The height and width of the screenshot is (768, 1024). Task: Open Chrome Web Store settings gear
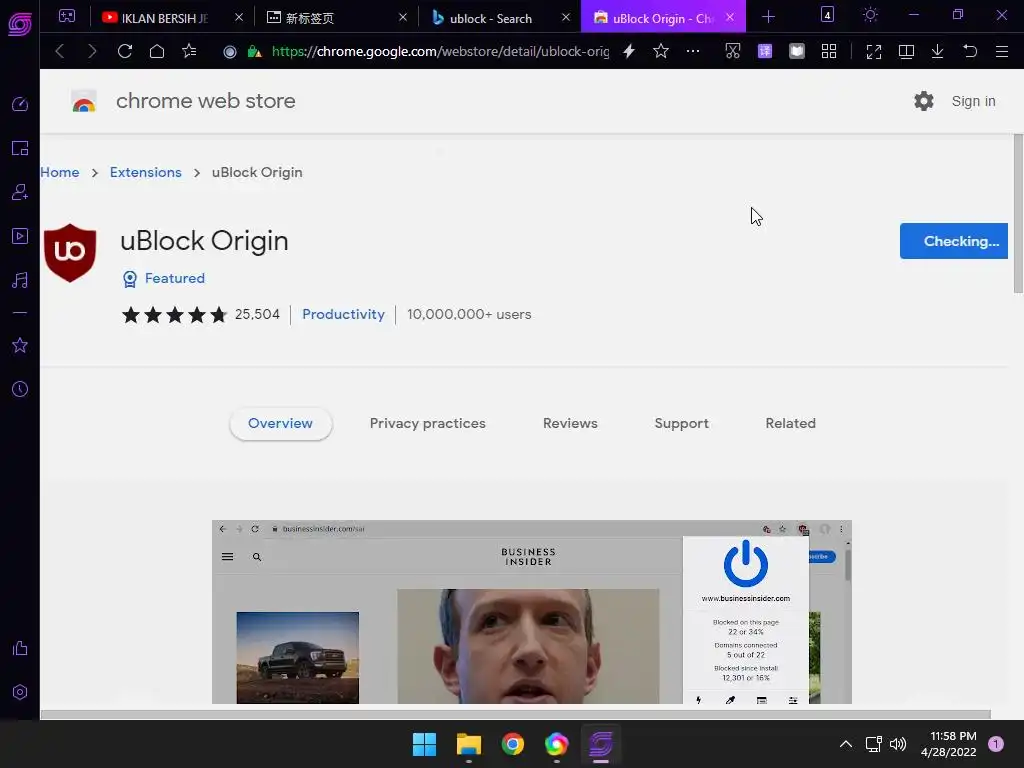(923, 101)
